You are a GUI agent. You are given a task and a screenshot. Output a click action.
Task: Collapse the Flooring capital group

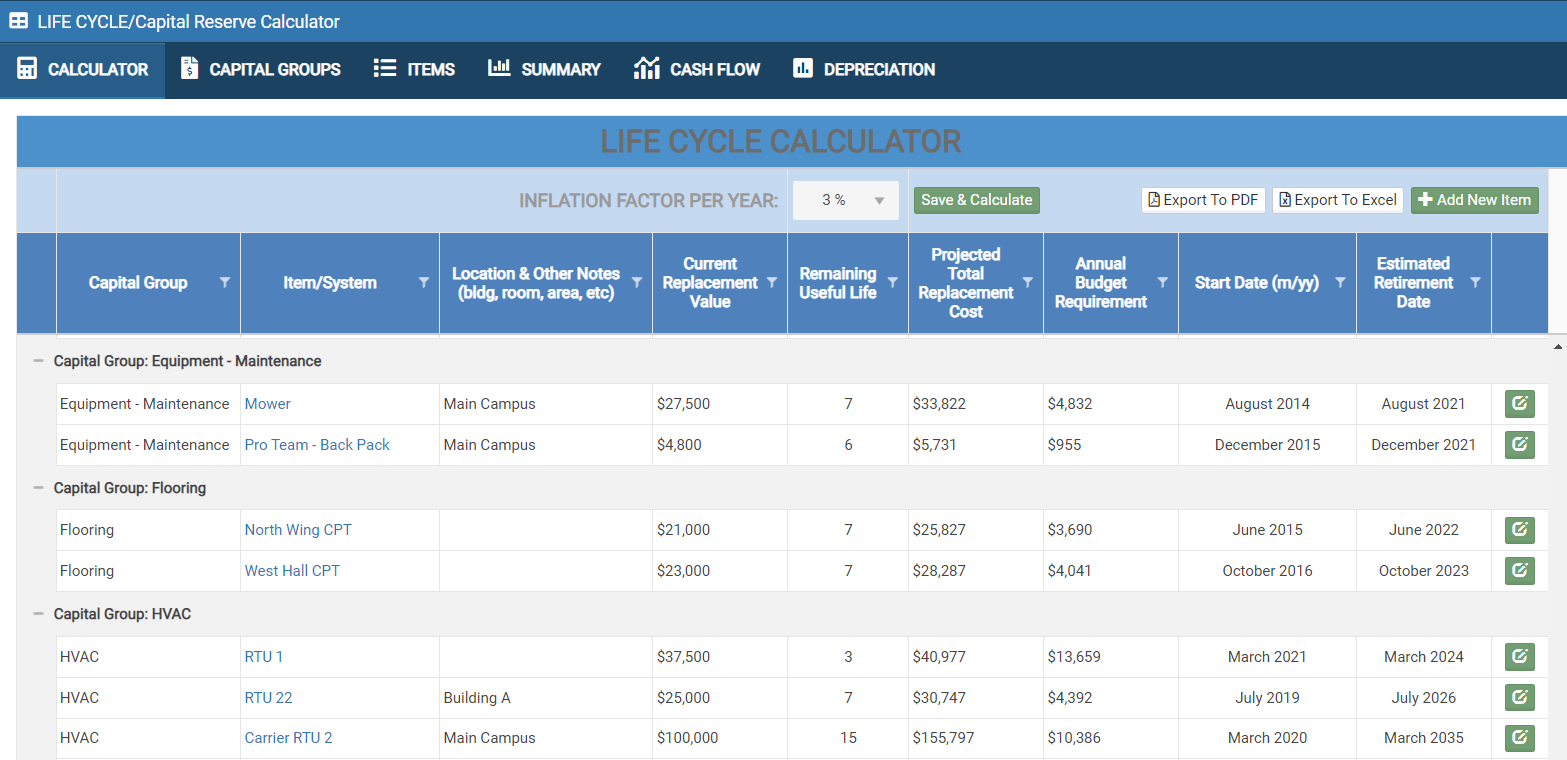point(39,488)
